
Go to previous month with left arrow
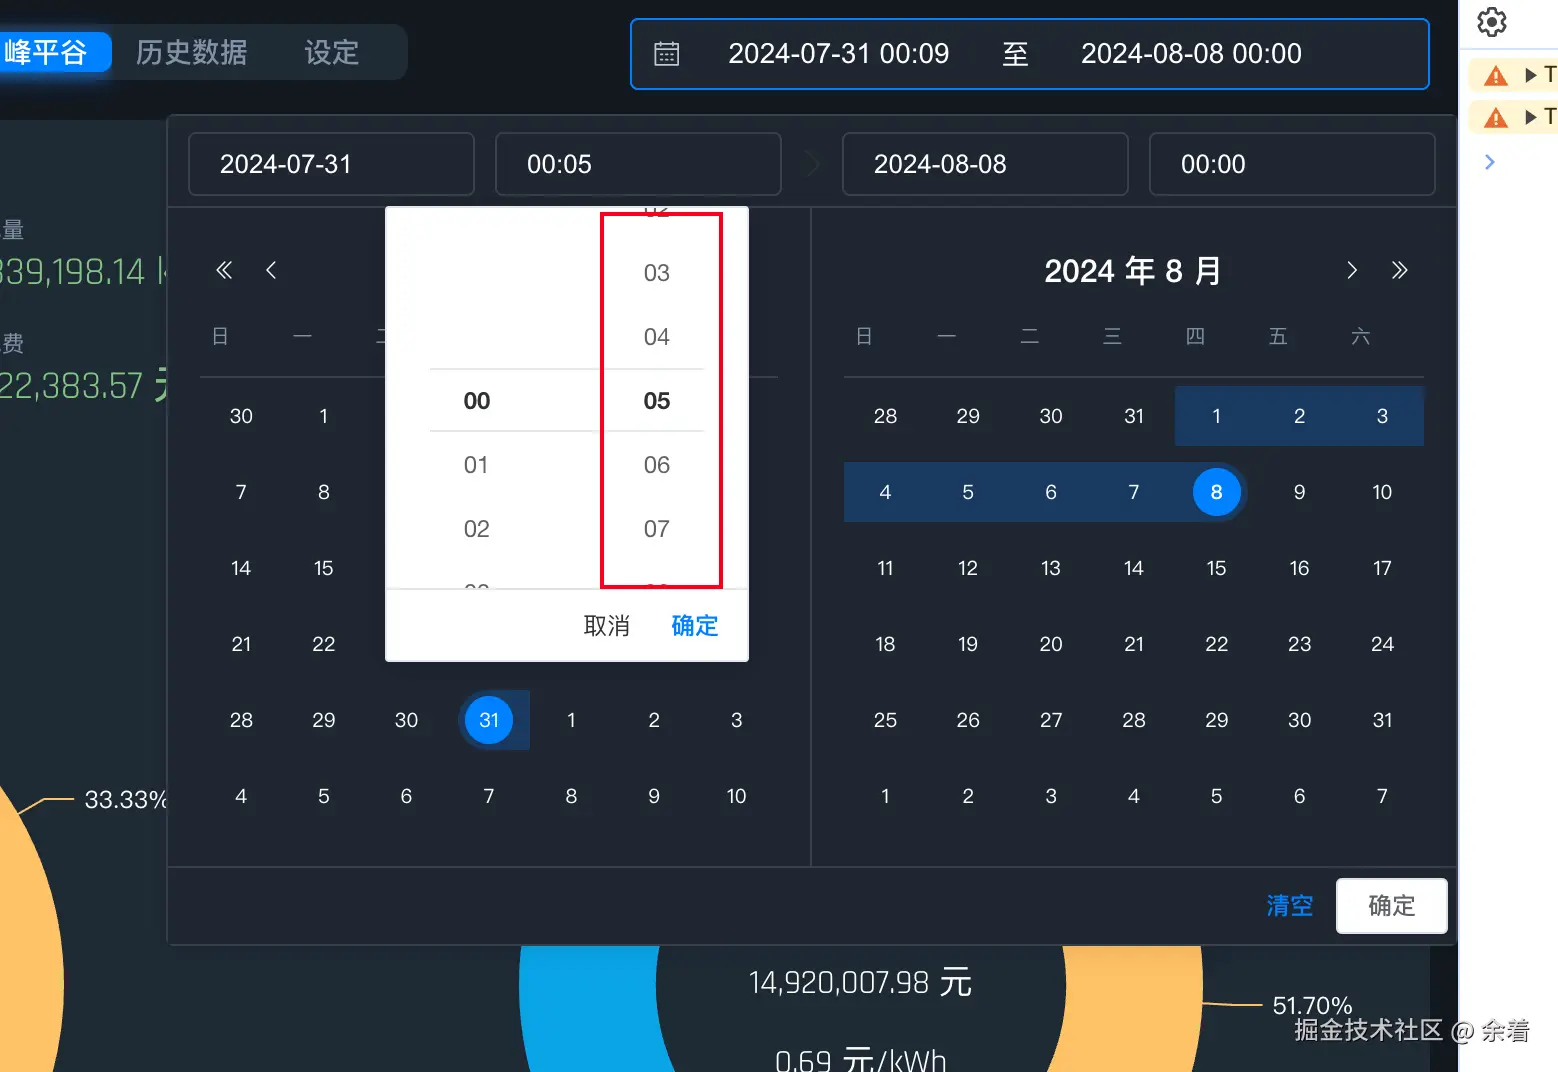271,270
